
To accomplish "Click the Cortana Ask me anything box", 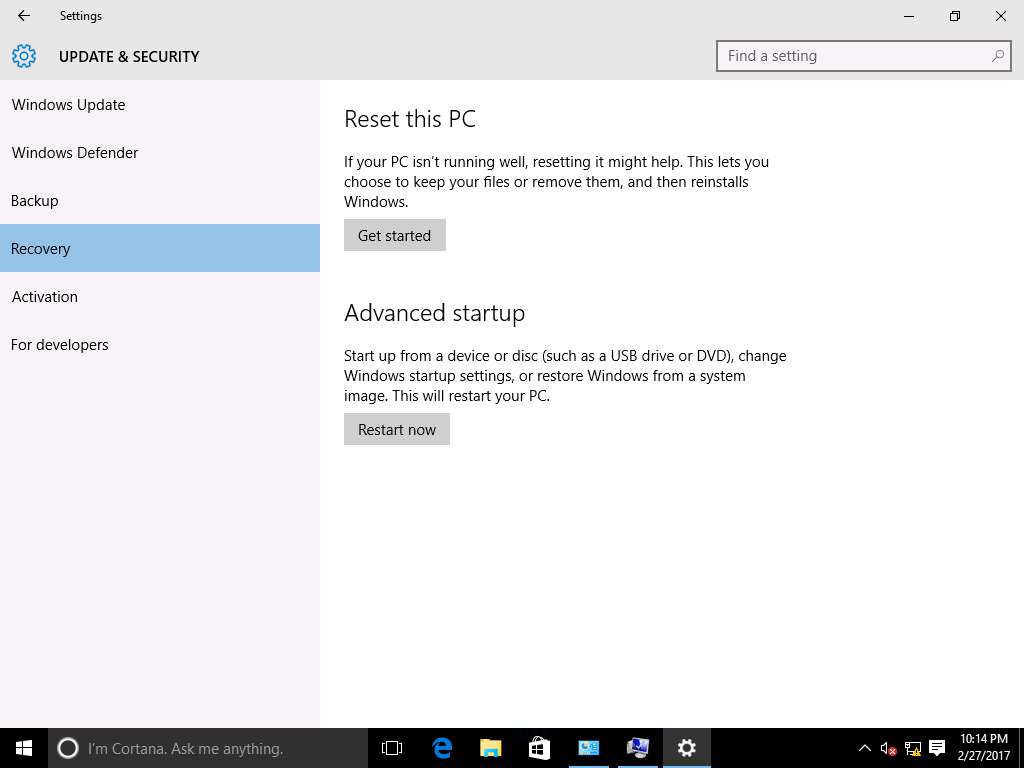I will (208, 748).
